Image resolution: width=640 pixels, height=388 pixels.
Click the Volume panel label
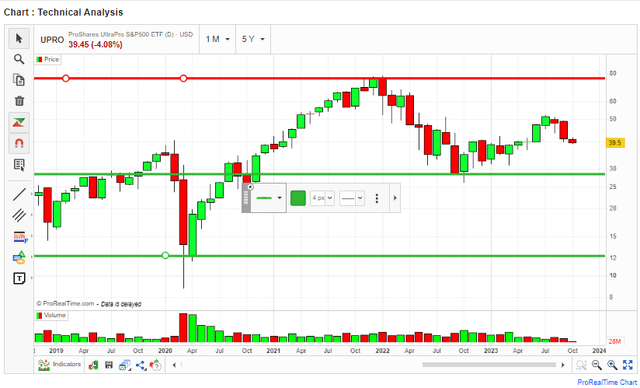pyautogui.click(x=51, y=315)
